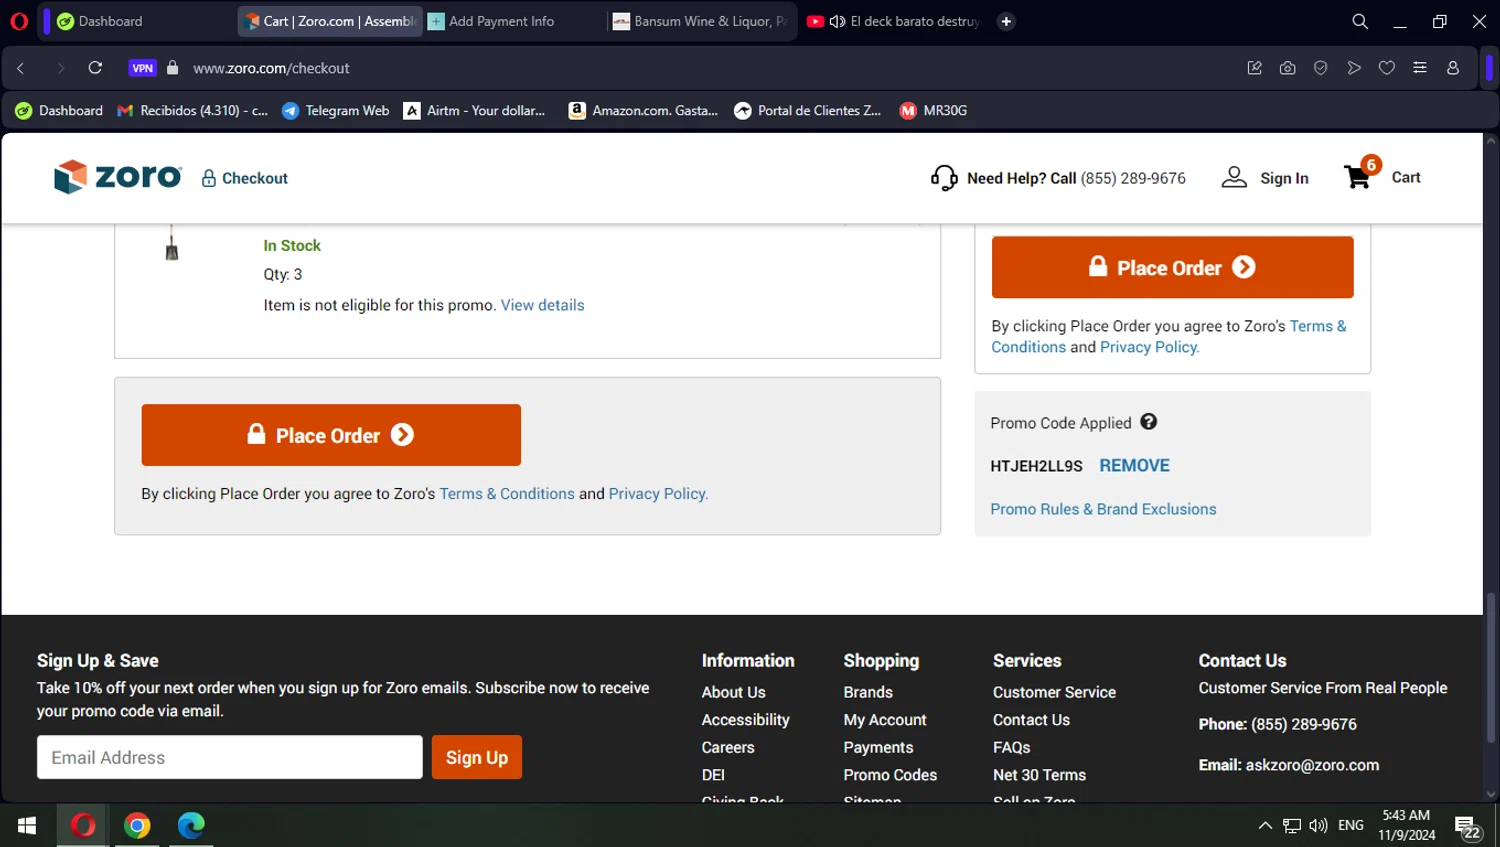1500x847 pixels.
Task: Open the MR30G bookmark
Action: pyautogui.click(x=933, y=110)
